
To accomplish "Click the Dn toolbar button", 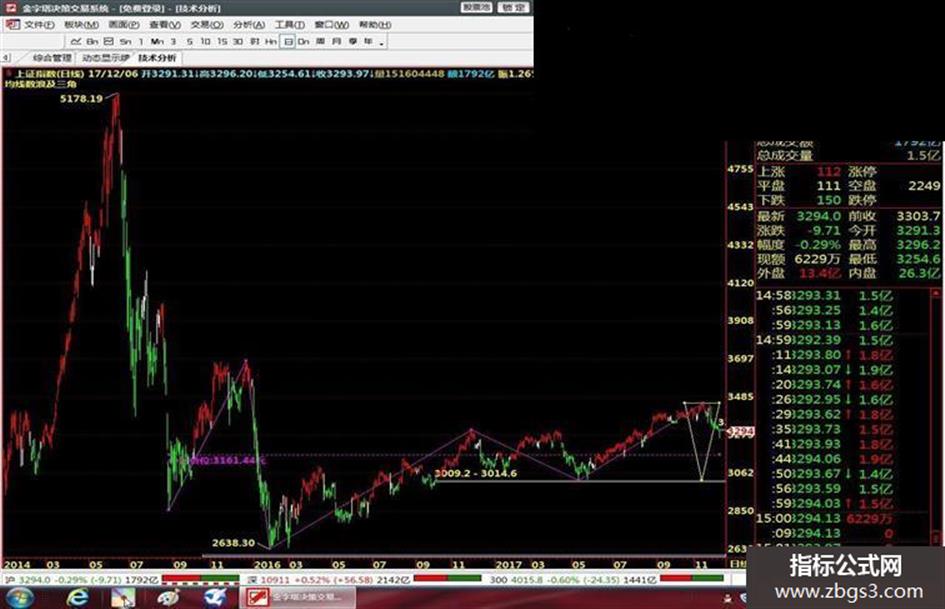I will click(x=303, y=42).
